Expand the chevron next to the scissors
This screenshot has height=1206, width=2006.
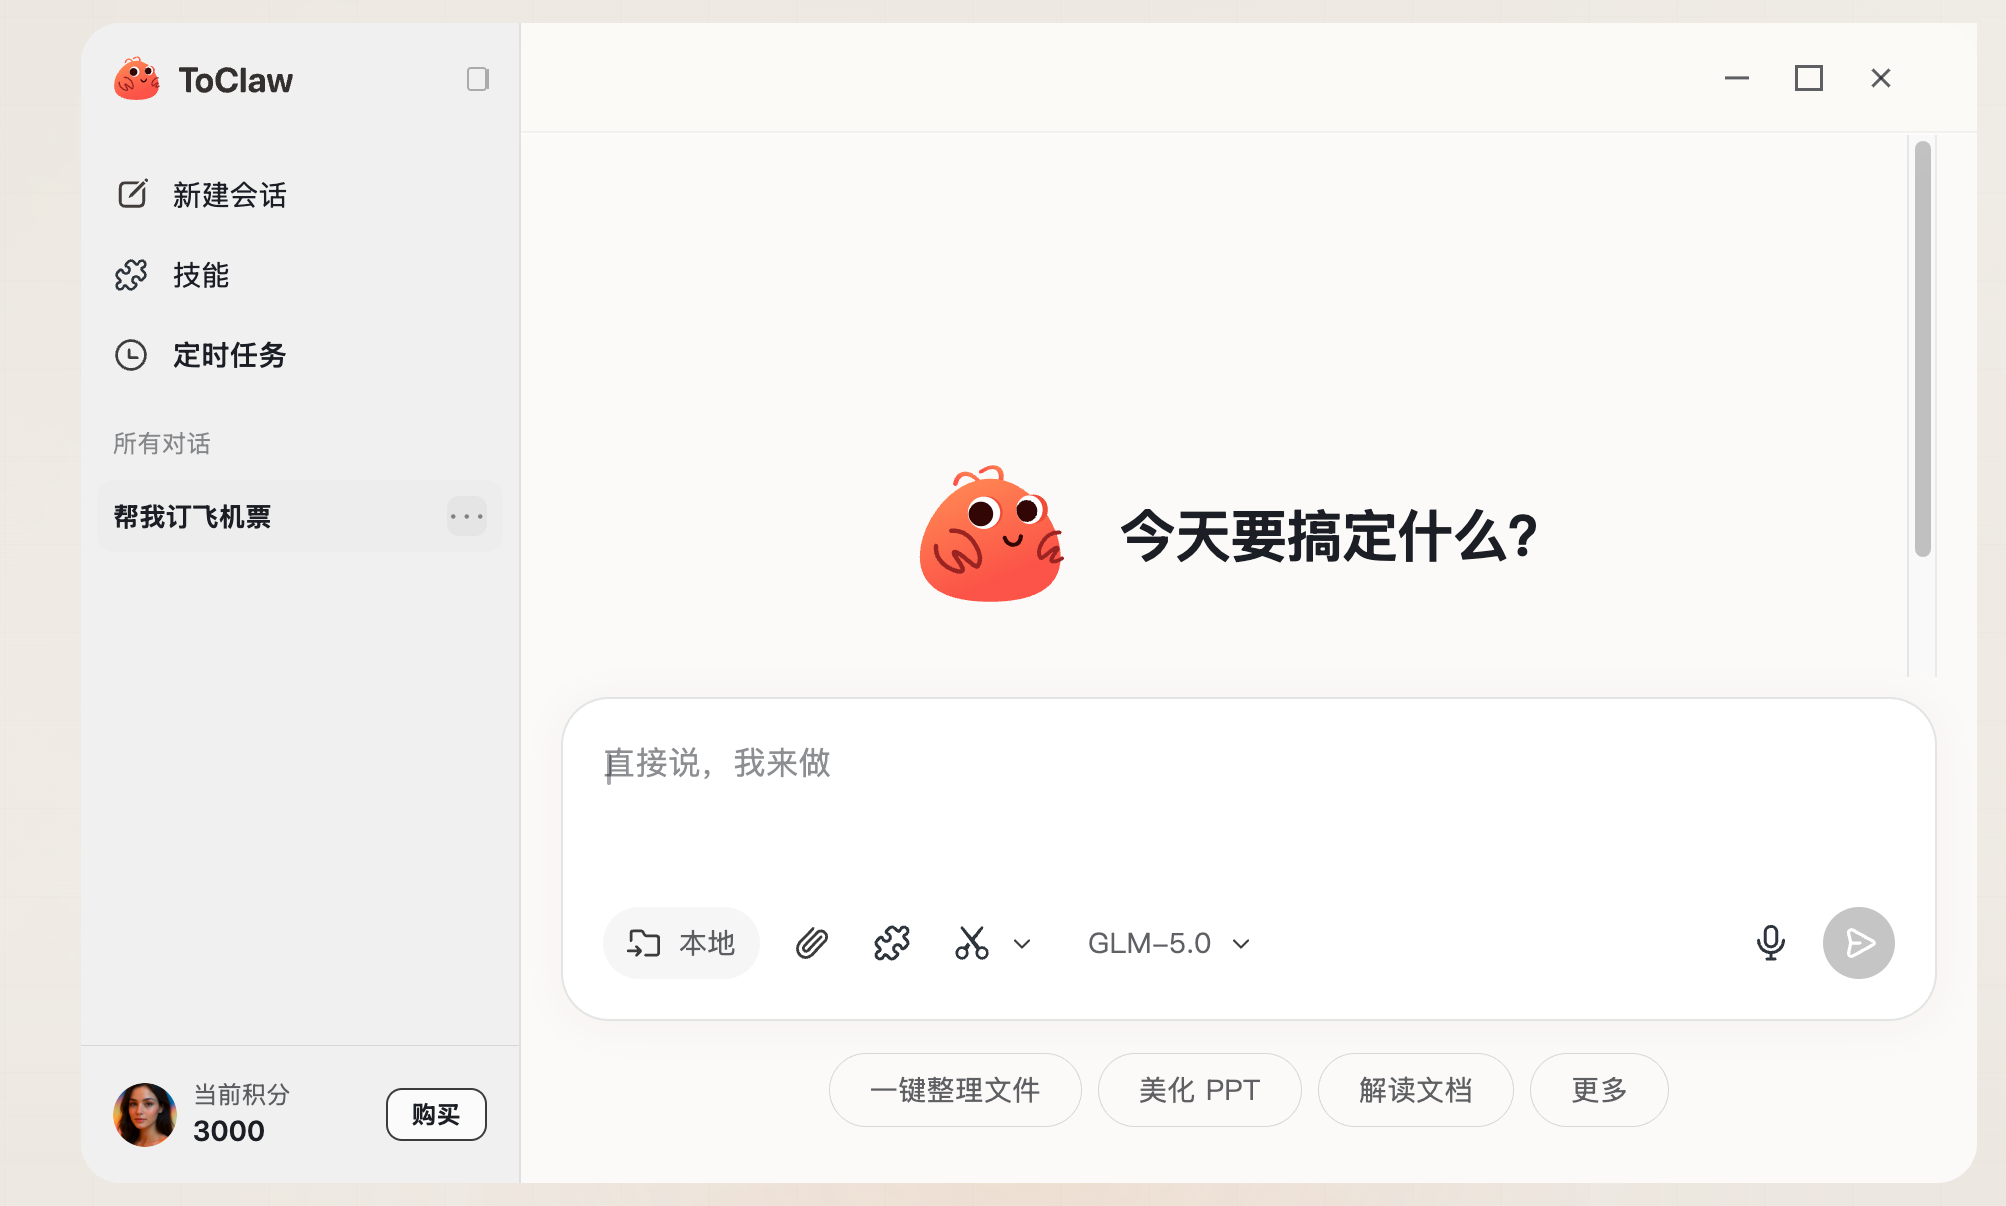(x=1022, y=943)
